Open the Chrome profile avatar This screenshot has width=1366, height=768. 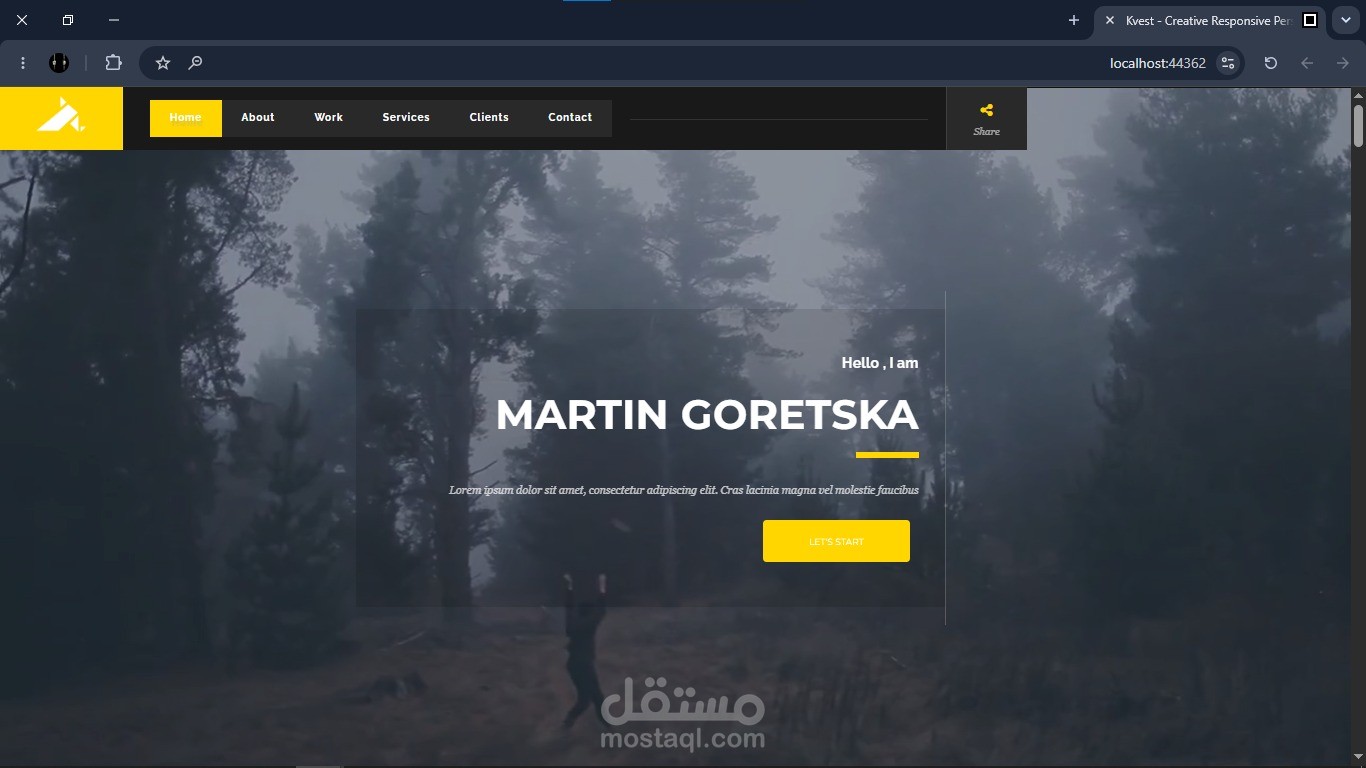click(59, 63)
